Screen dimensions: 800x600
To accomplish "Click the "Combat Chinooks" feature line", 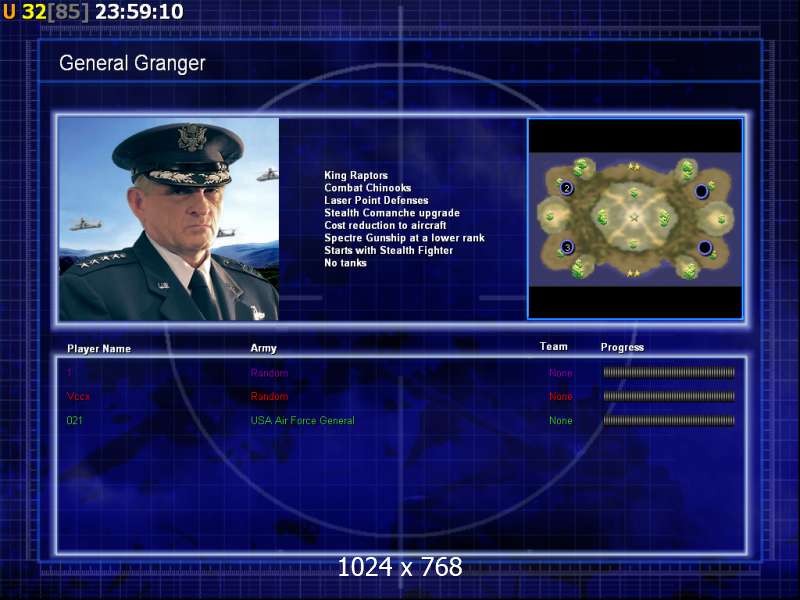I will point(367,188).
